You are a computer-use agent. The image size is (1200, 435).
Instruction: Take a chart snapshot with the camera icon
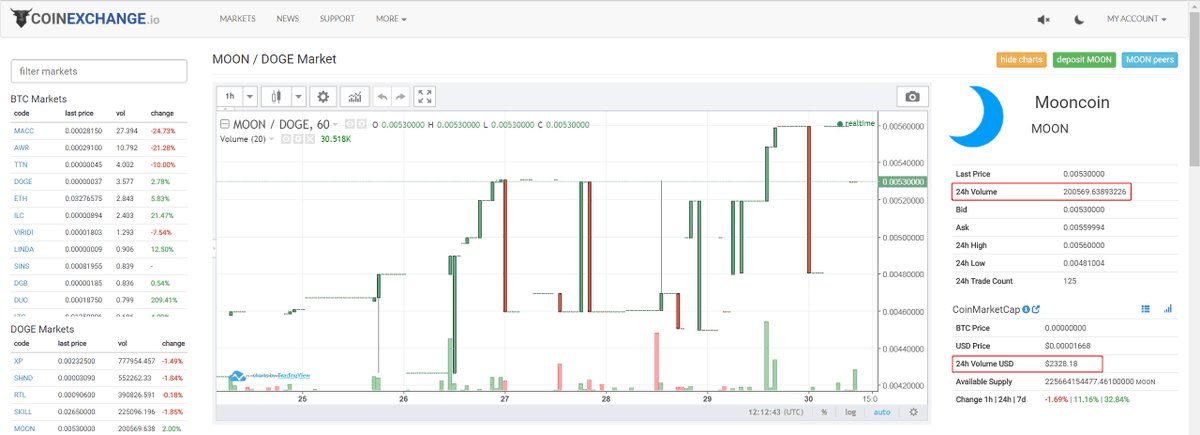pyautogui.click(x=912, y=96)
